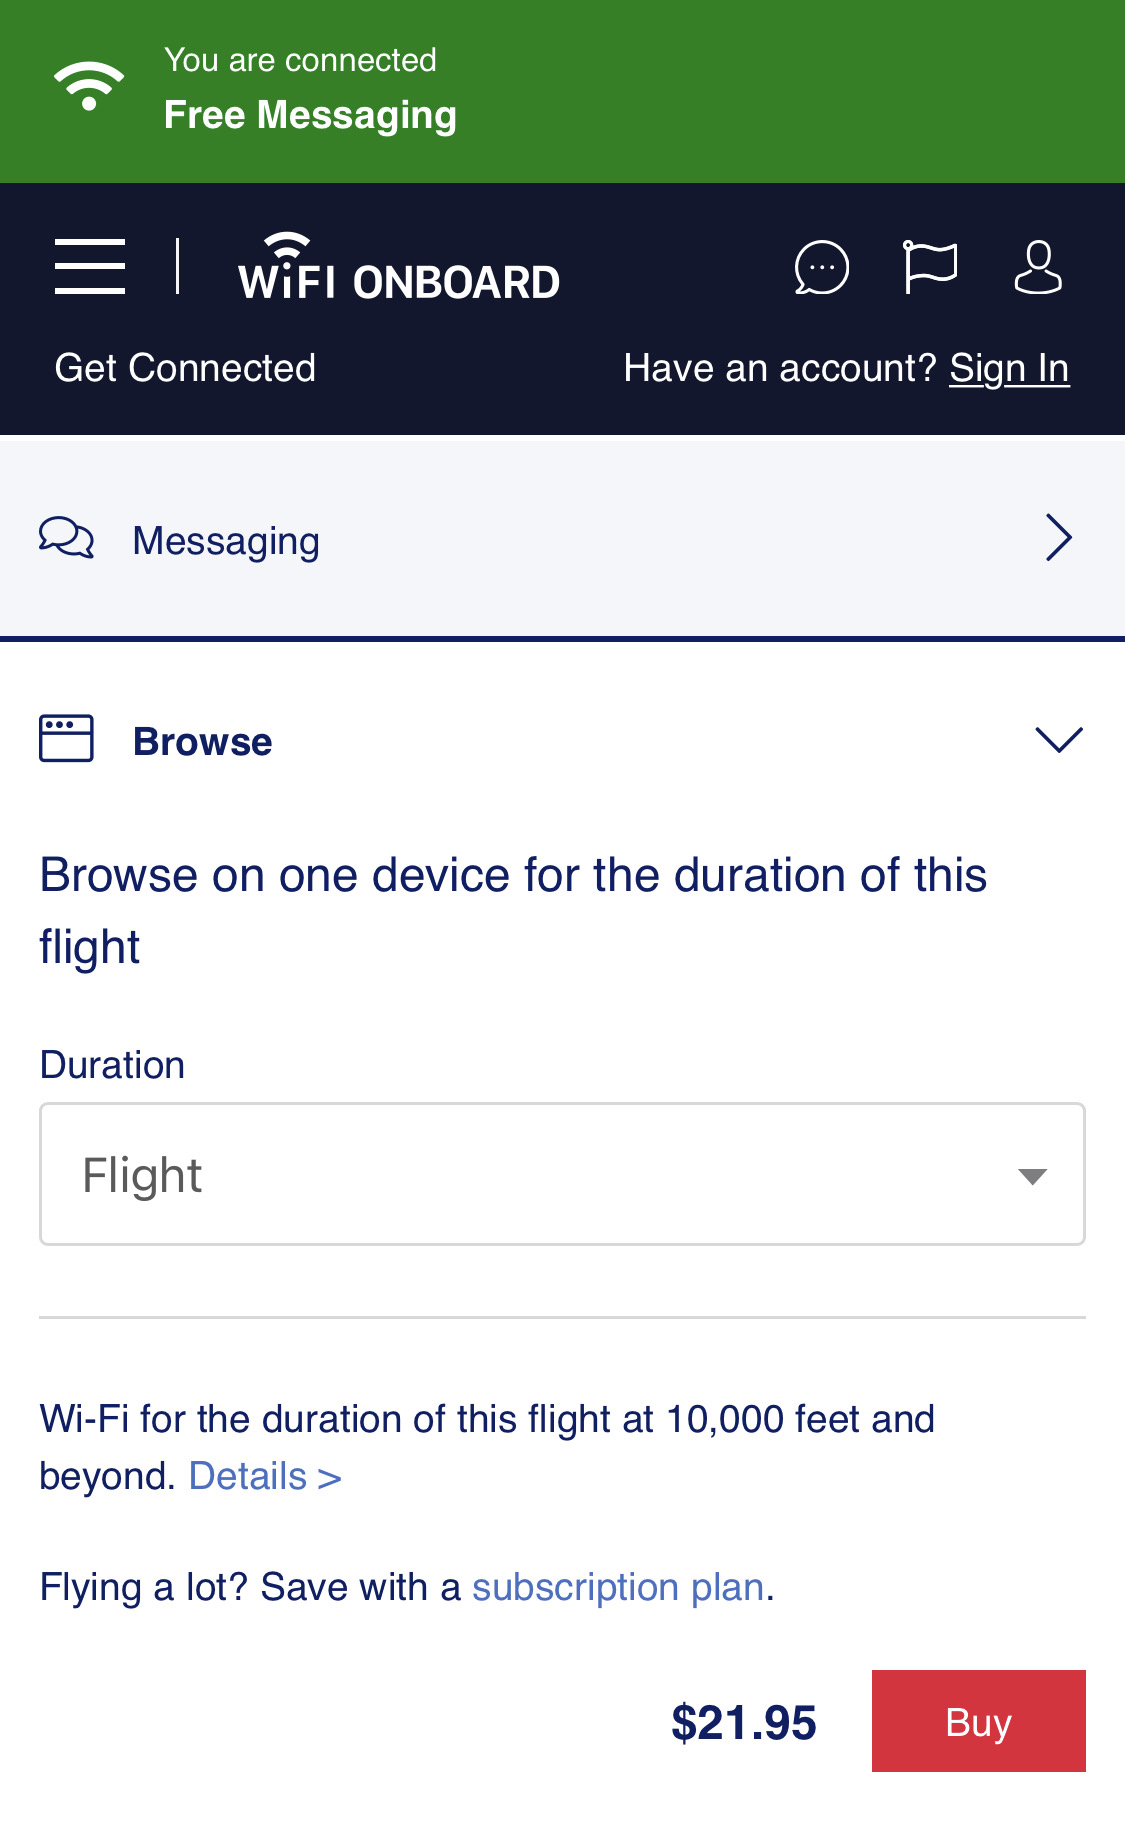Collapse the Browse section chevron

pos(1058,740)
